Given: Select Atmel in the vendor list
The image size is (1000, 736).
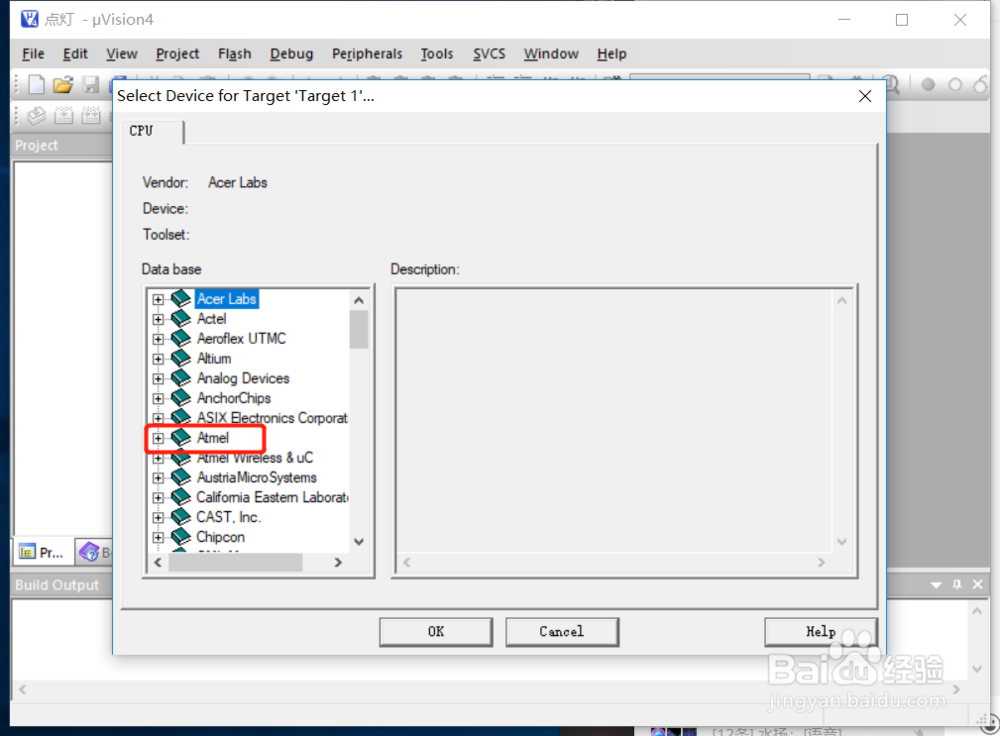Looking at the screenshot, I should (x=212, y=438).
